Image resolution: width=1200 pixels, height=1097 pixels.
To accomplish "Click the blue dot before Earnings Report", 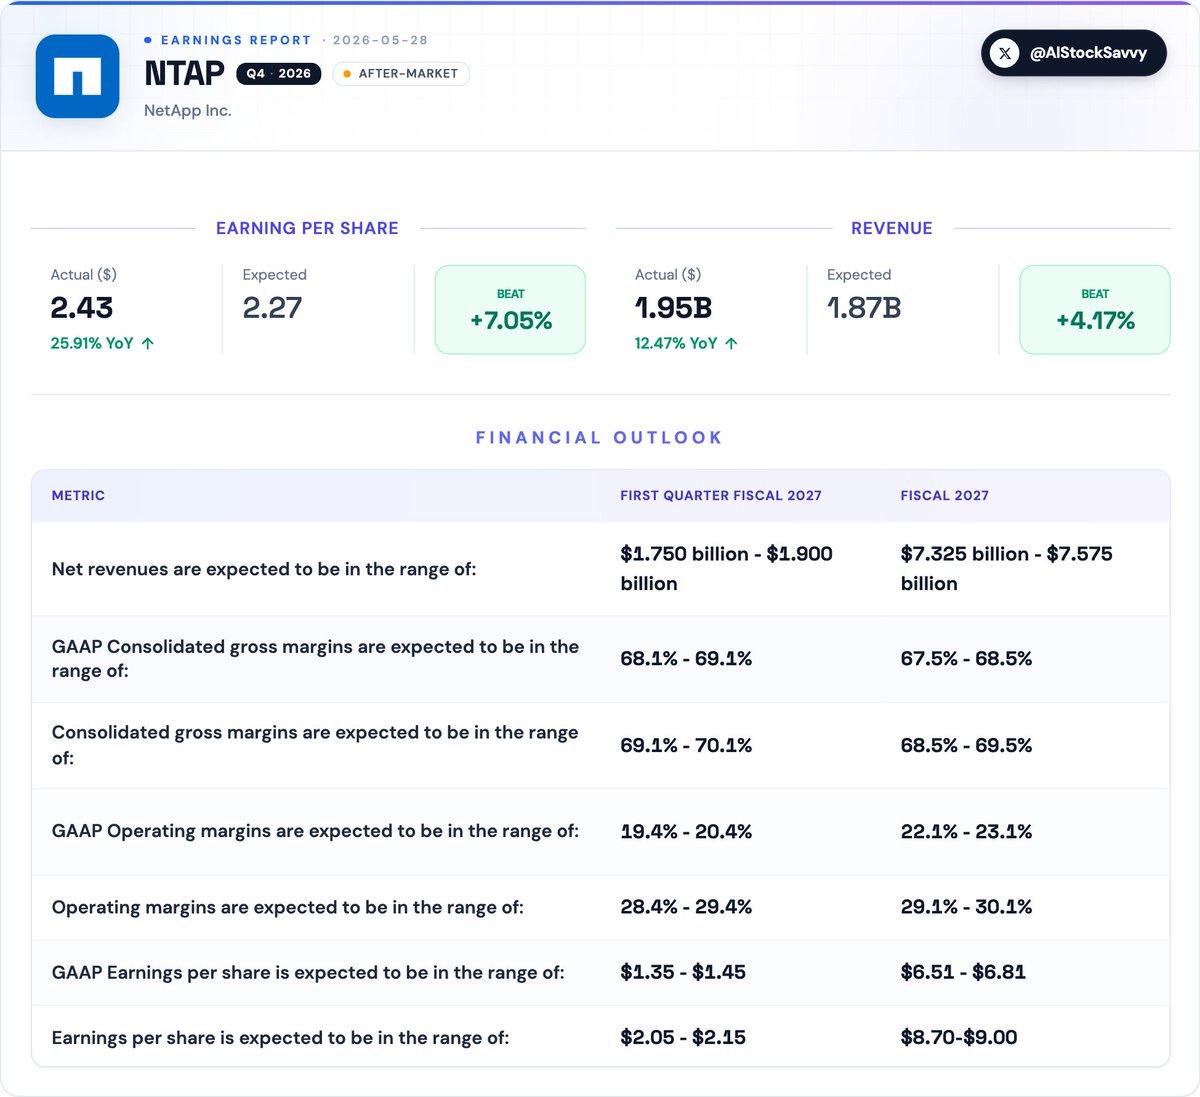I will point(148,40).
